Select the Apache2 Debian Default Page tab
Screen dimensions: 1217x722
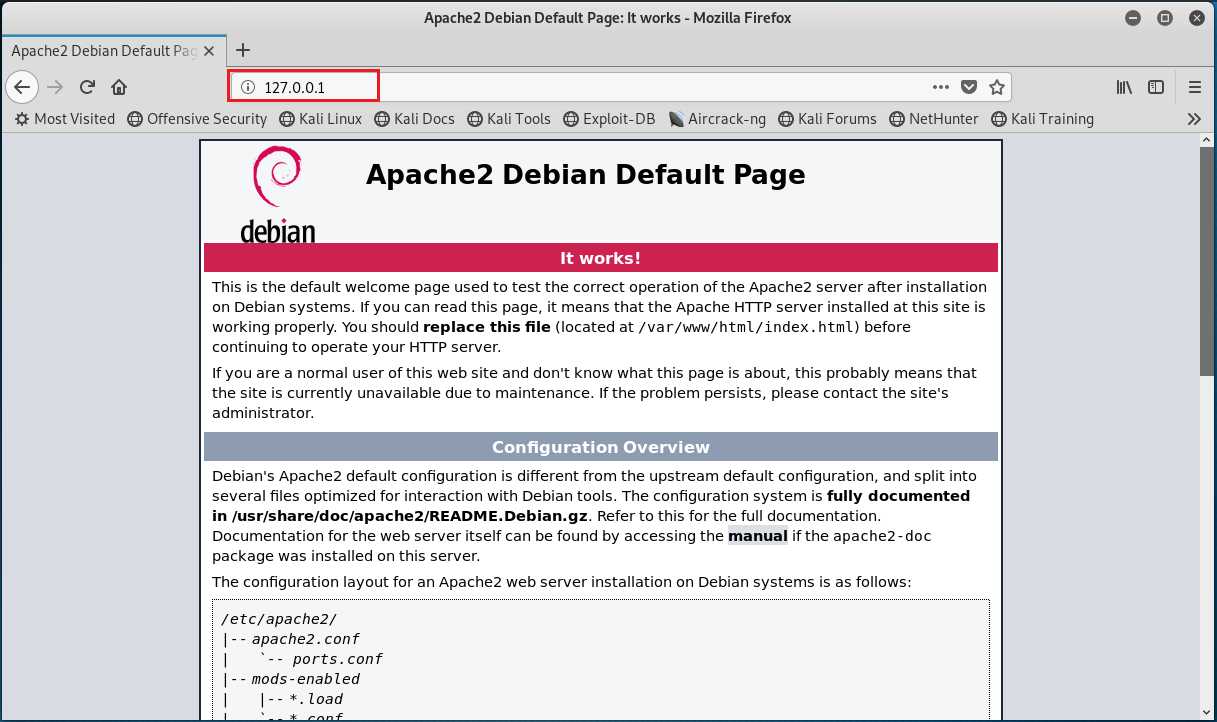(x=113, y=50)
